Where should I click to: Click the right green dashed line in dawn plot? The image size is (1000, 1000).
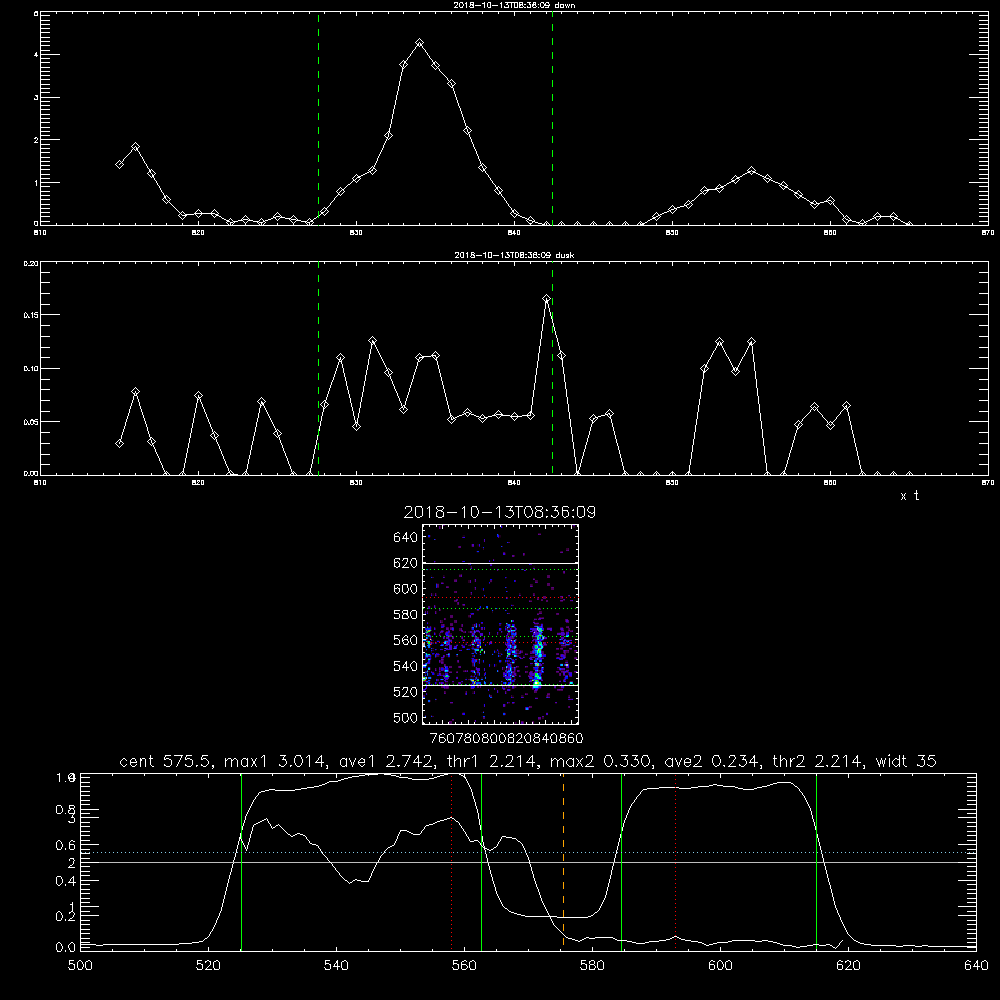point(552,119)
